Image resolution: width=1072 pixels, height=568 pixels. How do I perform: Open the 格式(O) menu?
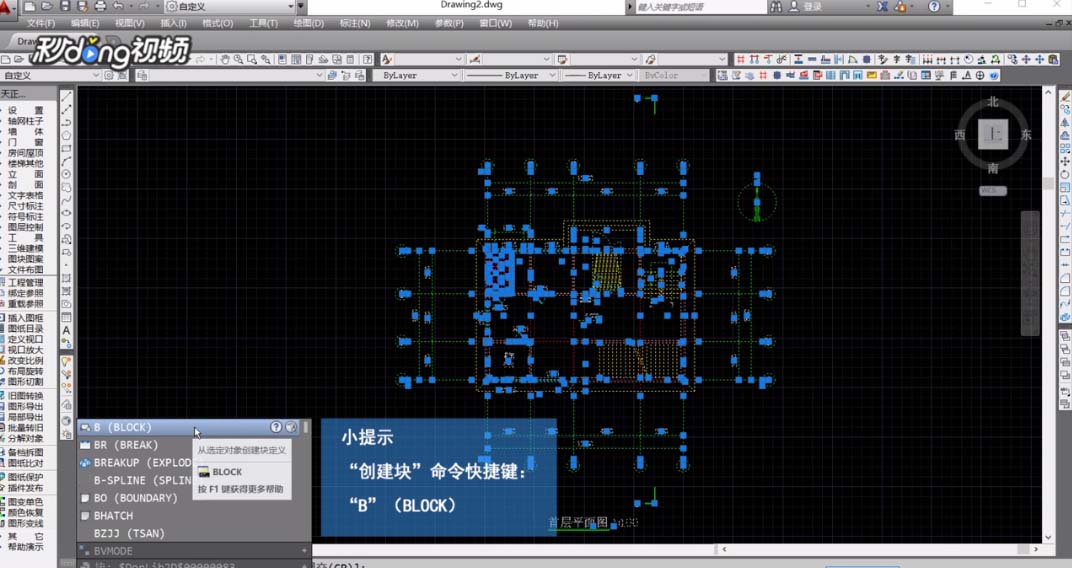(217, 23)
